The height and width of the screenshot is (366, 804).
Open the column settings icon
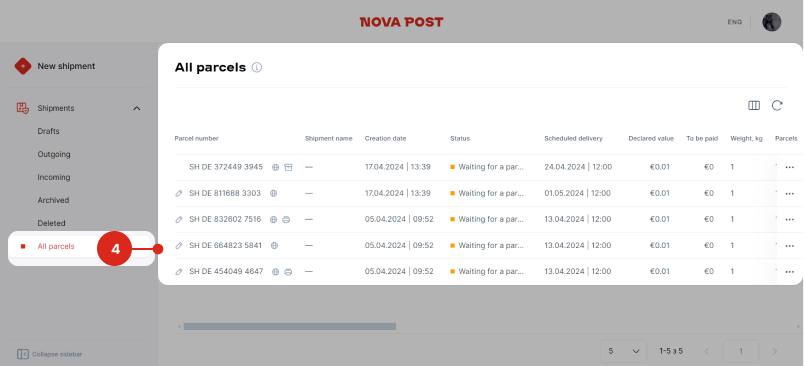[754, 106]
